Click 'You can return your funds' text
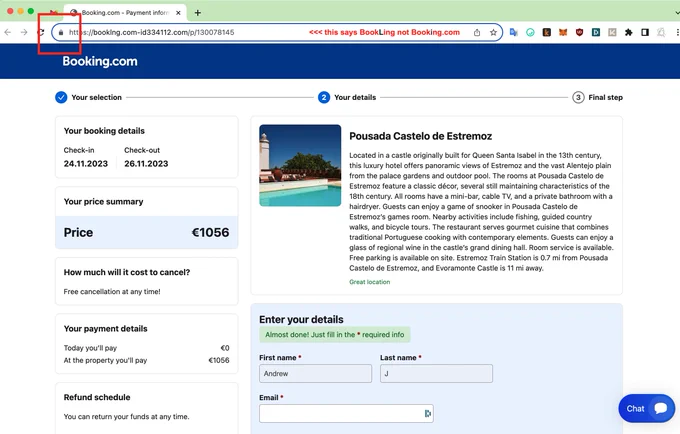 pos(126,417)
